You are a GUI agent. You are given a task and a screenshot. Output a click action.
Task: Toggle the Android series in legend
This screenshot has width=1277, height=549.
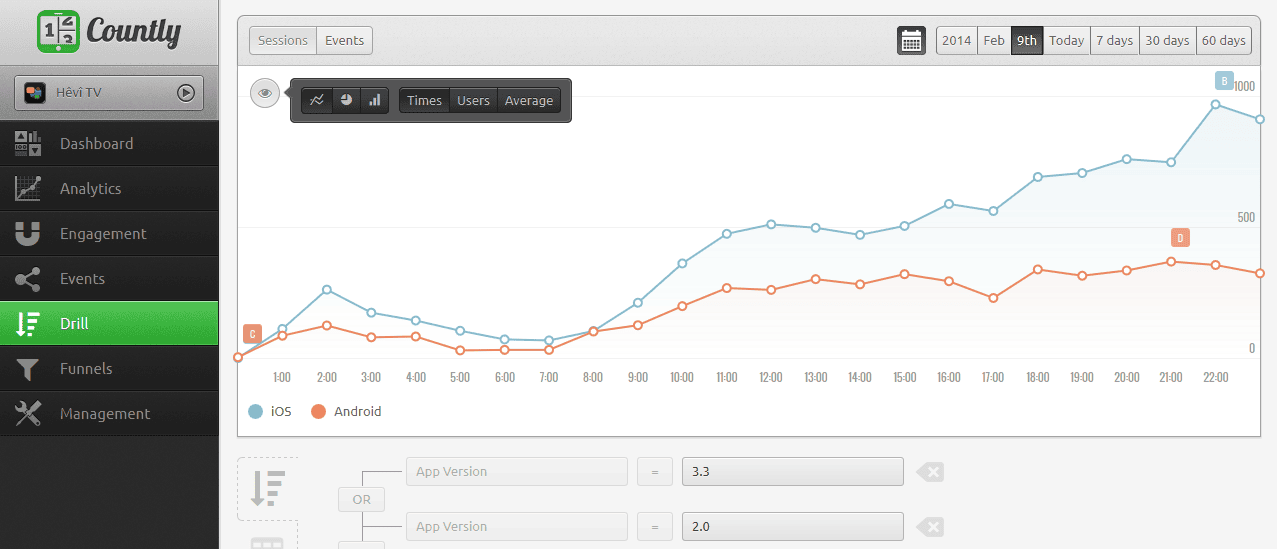point(347,411)
